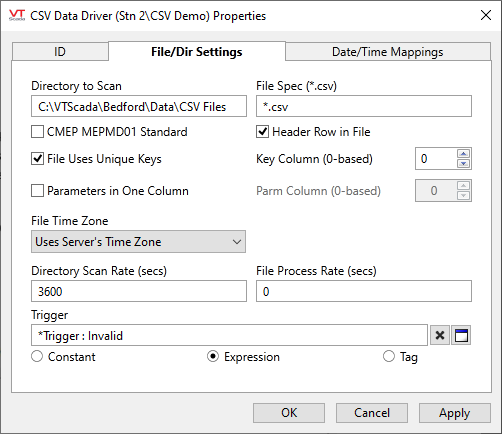Switch to the ID tab
The width and height of the screenshot is (502, 434).
tap(60, 52)
